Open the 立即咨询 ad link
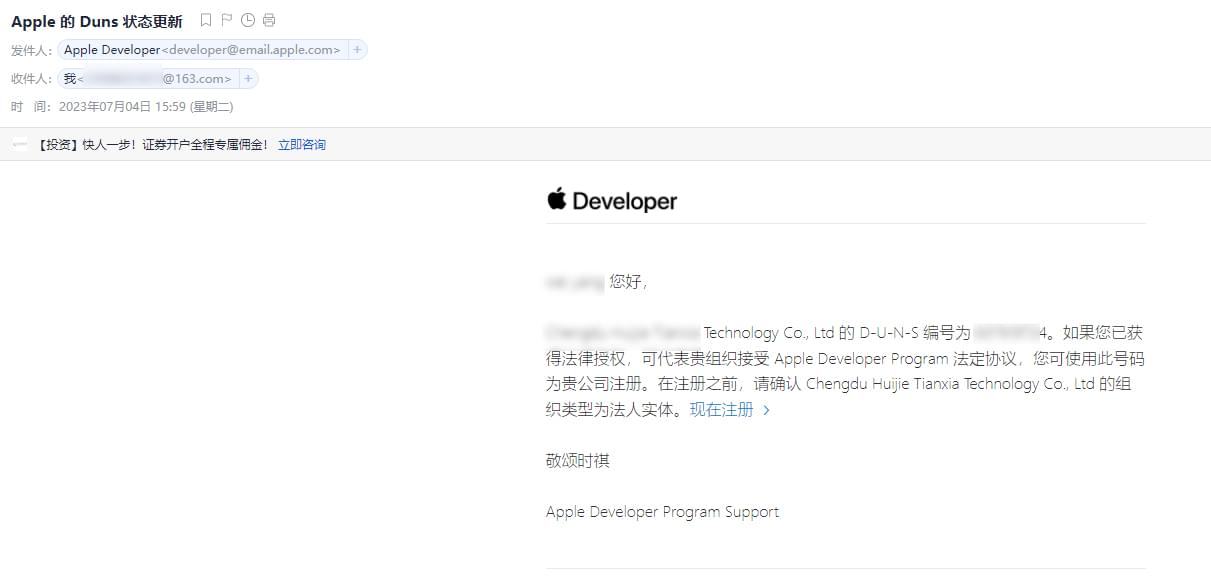 click(x=301, y=145)
